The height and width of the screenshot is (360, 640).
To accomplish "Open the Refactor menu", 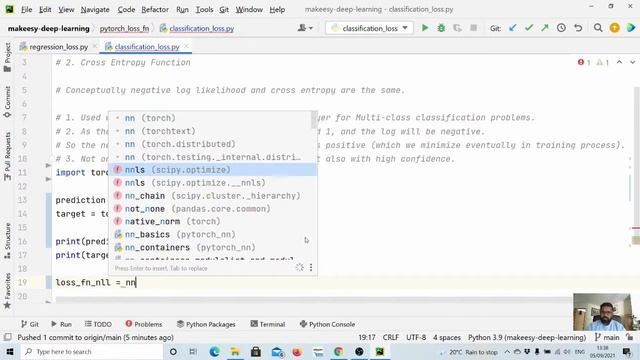I will (155, 9).
